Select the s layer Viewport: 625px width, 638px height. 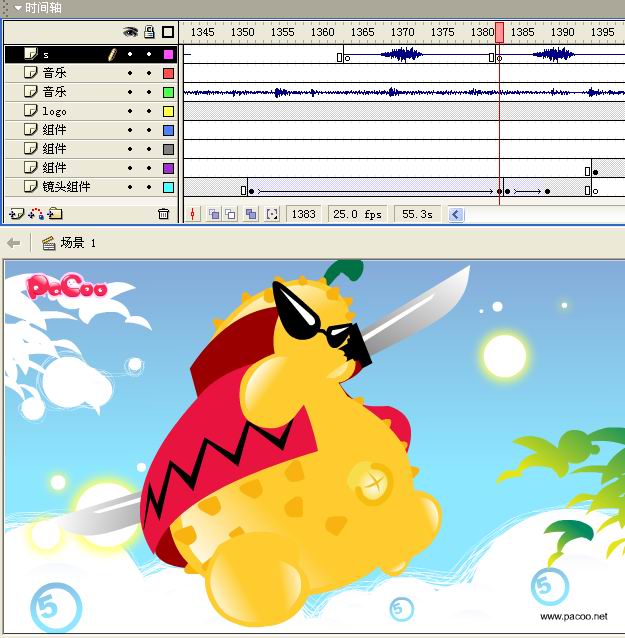coord(90,54)
